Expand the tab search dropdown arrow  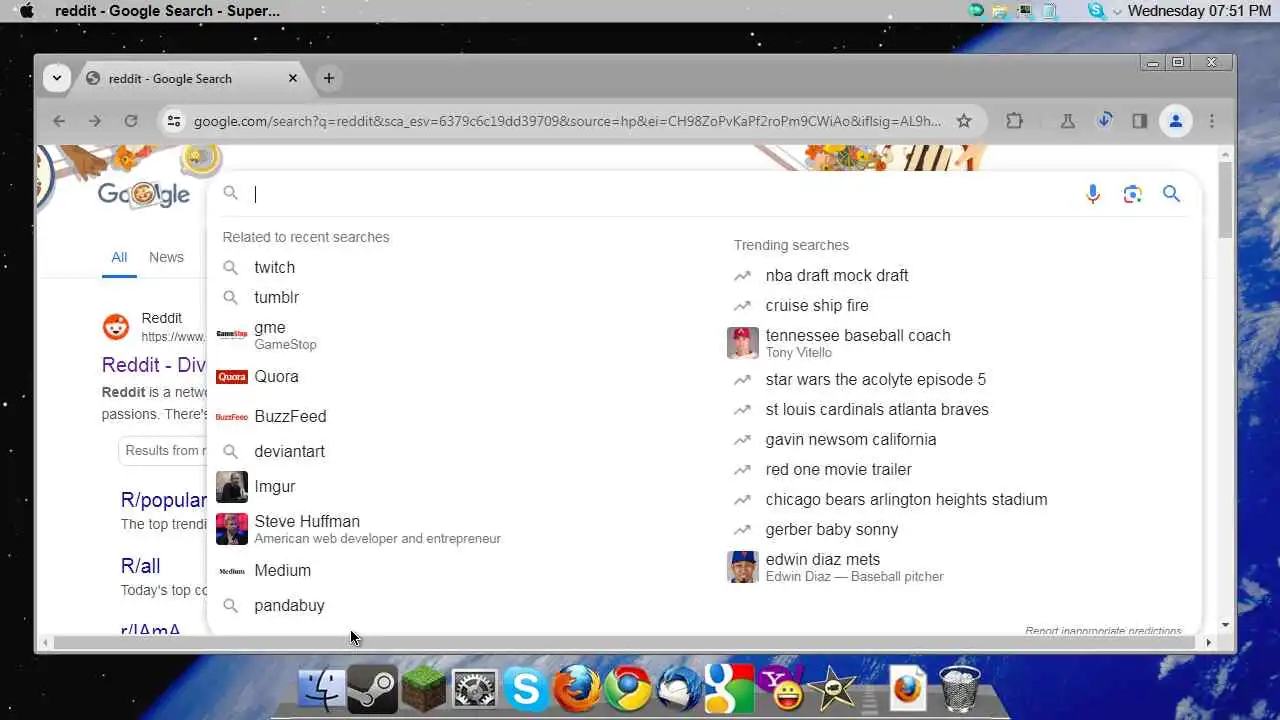click(57, 78)
